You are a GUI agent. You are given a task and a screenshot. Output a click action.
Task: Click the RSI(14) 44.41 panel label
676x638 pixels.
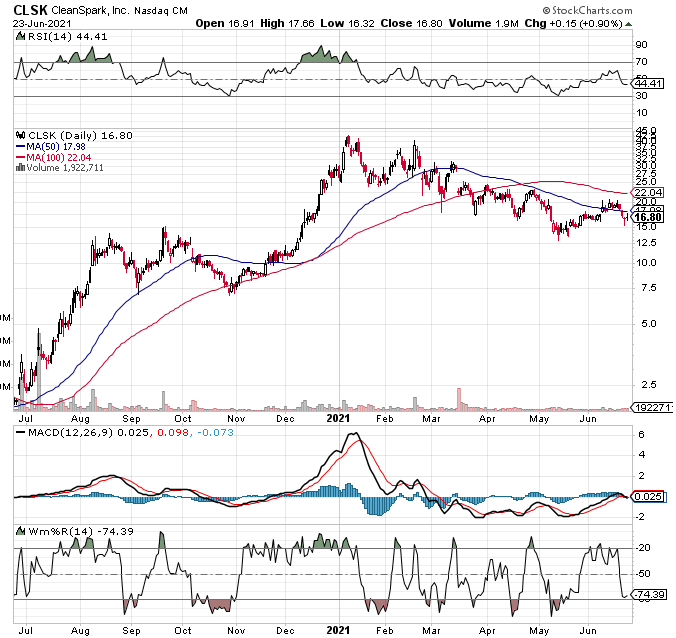(x=67, y=37)
